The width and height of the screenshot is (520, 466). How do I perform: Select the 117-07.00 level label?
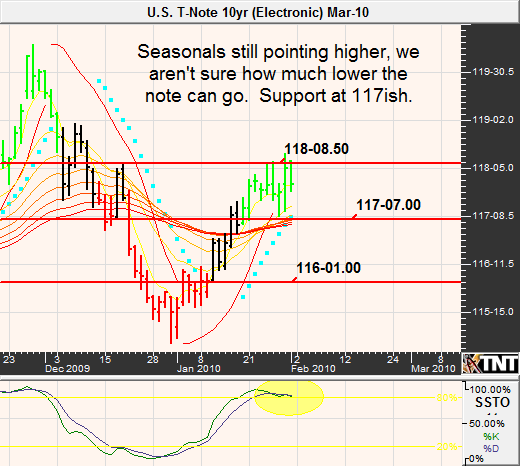(x=388, y=205)
